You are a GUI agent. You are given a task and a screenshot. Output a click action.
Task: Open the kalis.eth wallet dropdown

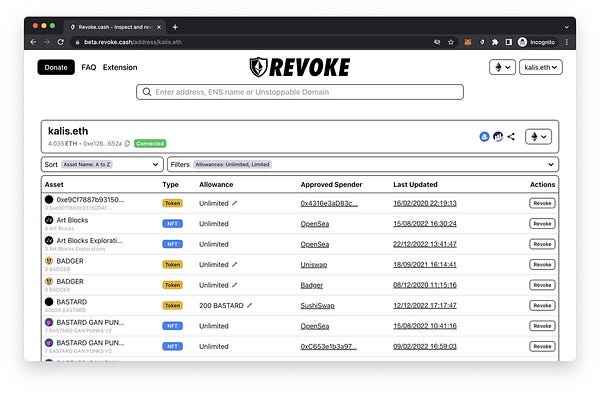[x=541, y=67]
